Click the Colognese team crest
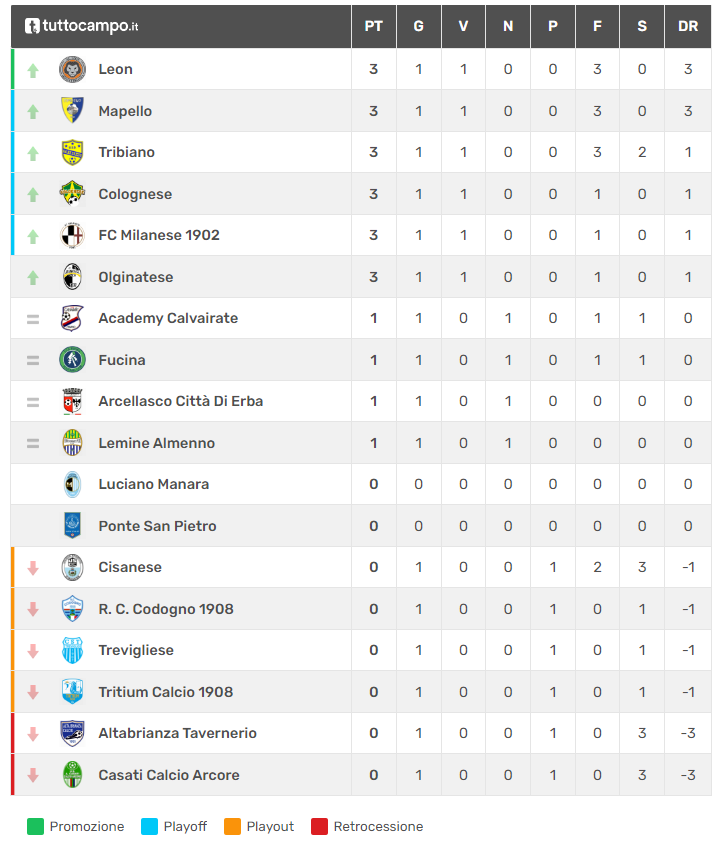 [72, 194]
